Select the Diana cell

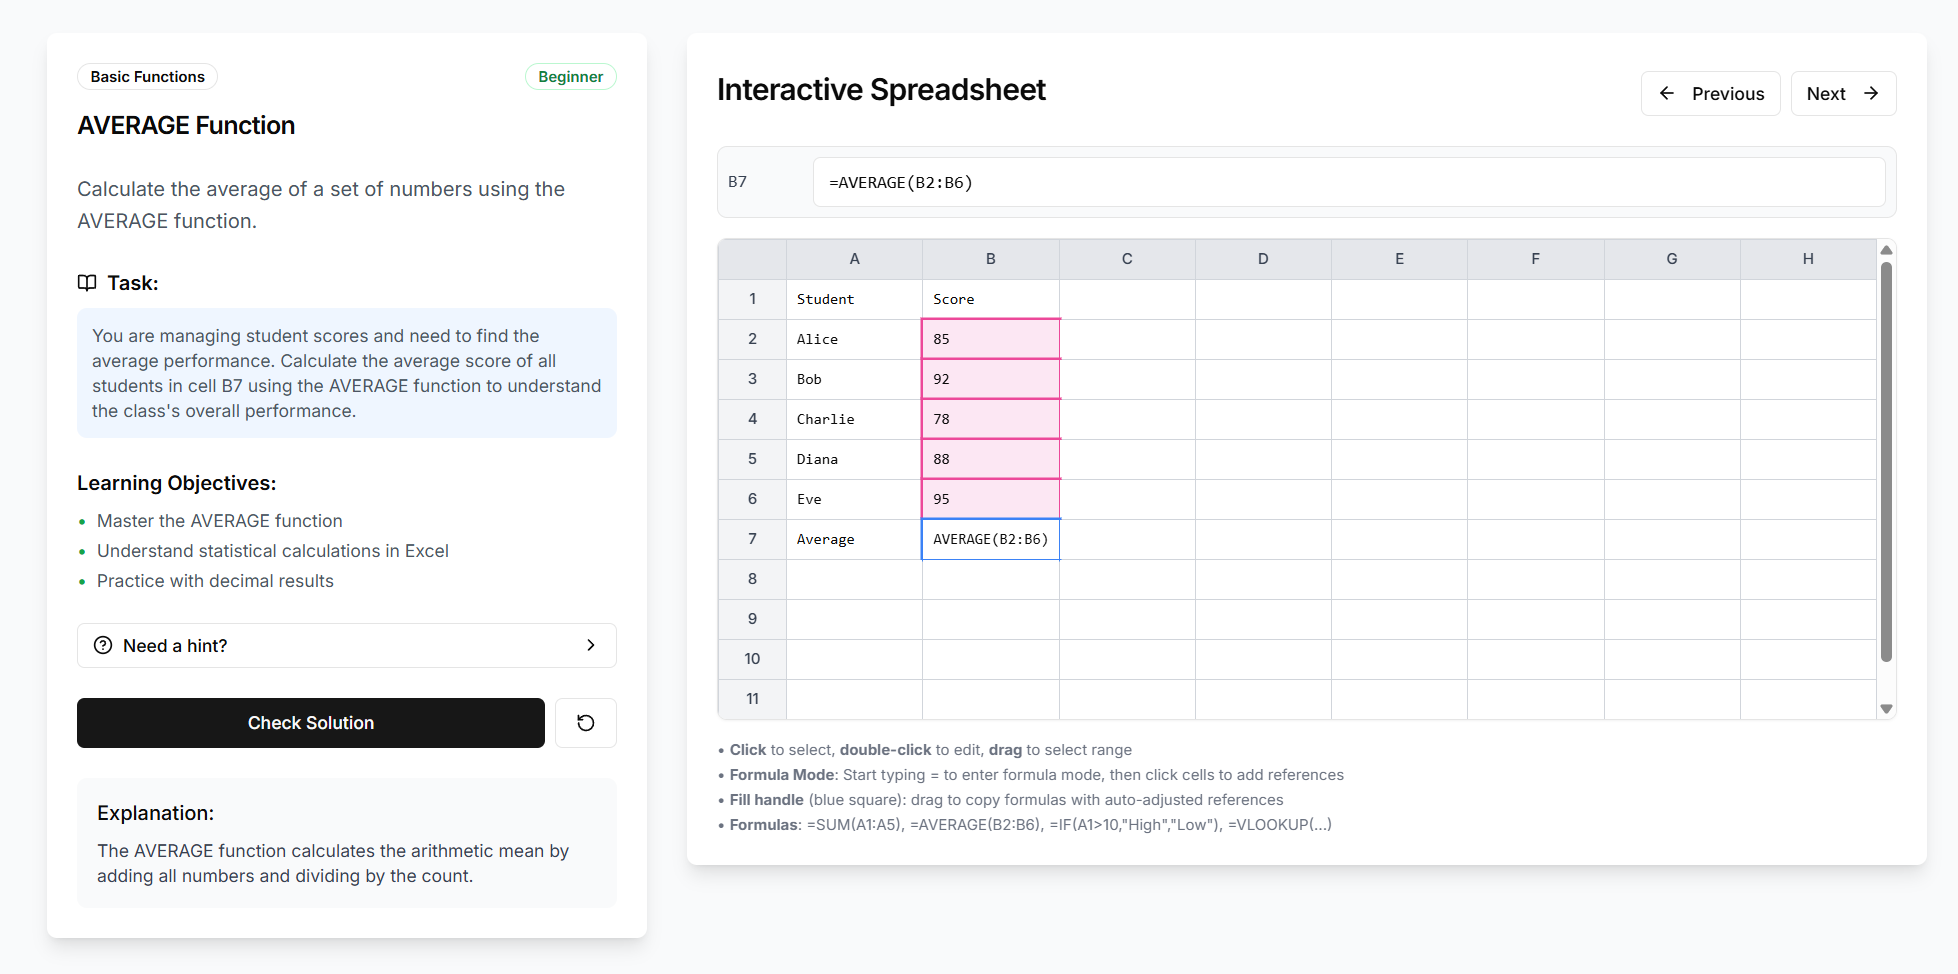[x=854, y=459]
